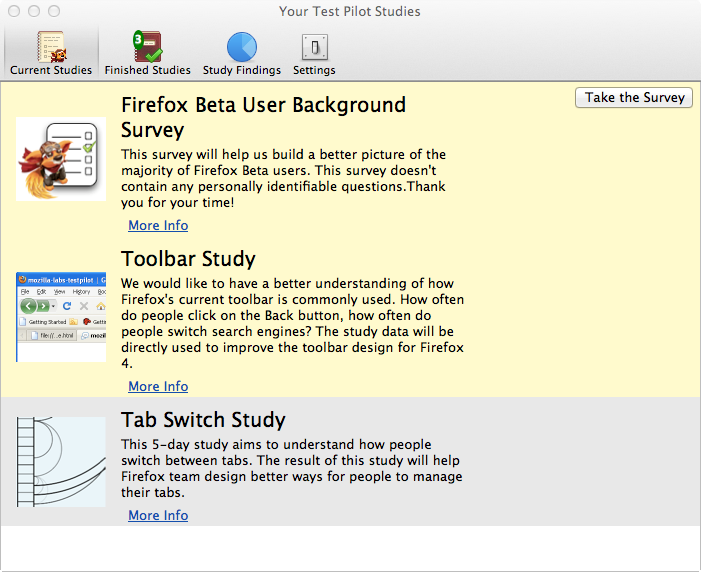Open the Finished Studies notebook icon
The image size is (701, 572).
click(148, 47)
